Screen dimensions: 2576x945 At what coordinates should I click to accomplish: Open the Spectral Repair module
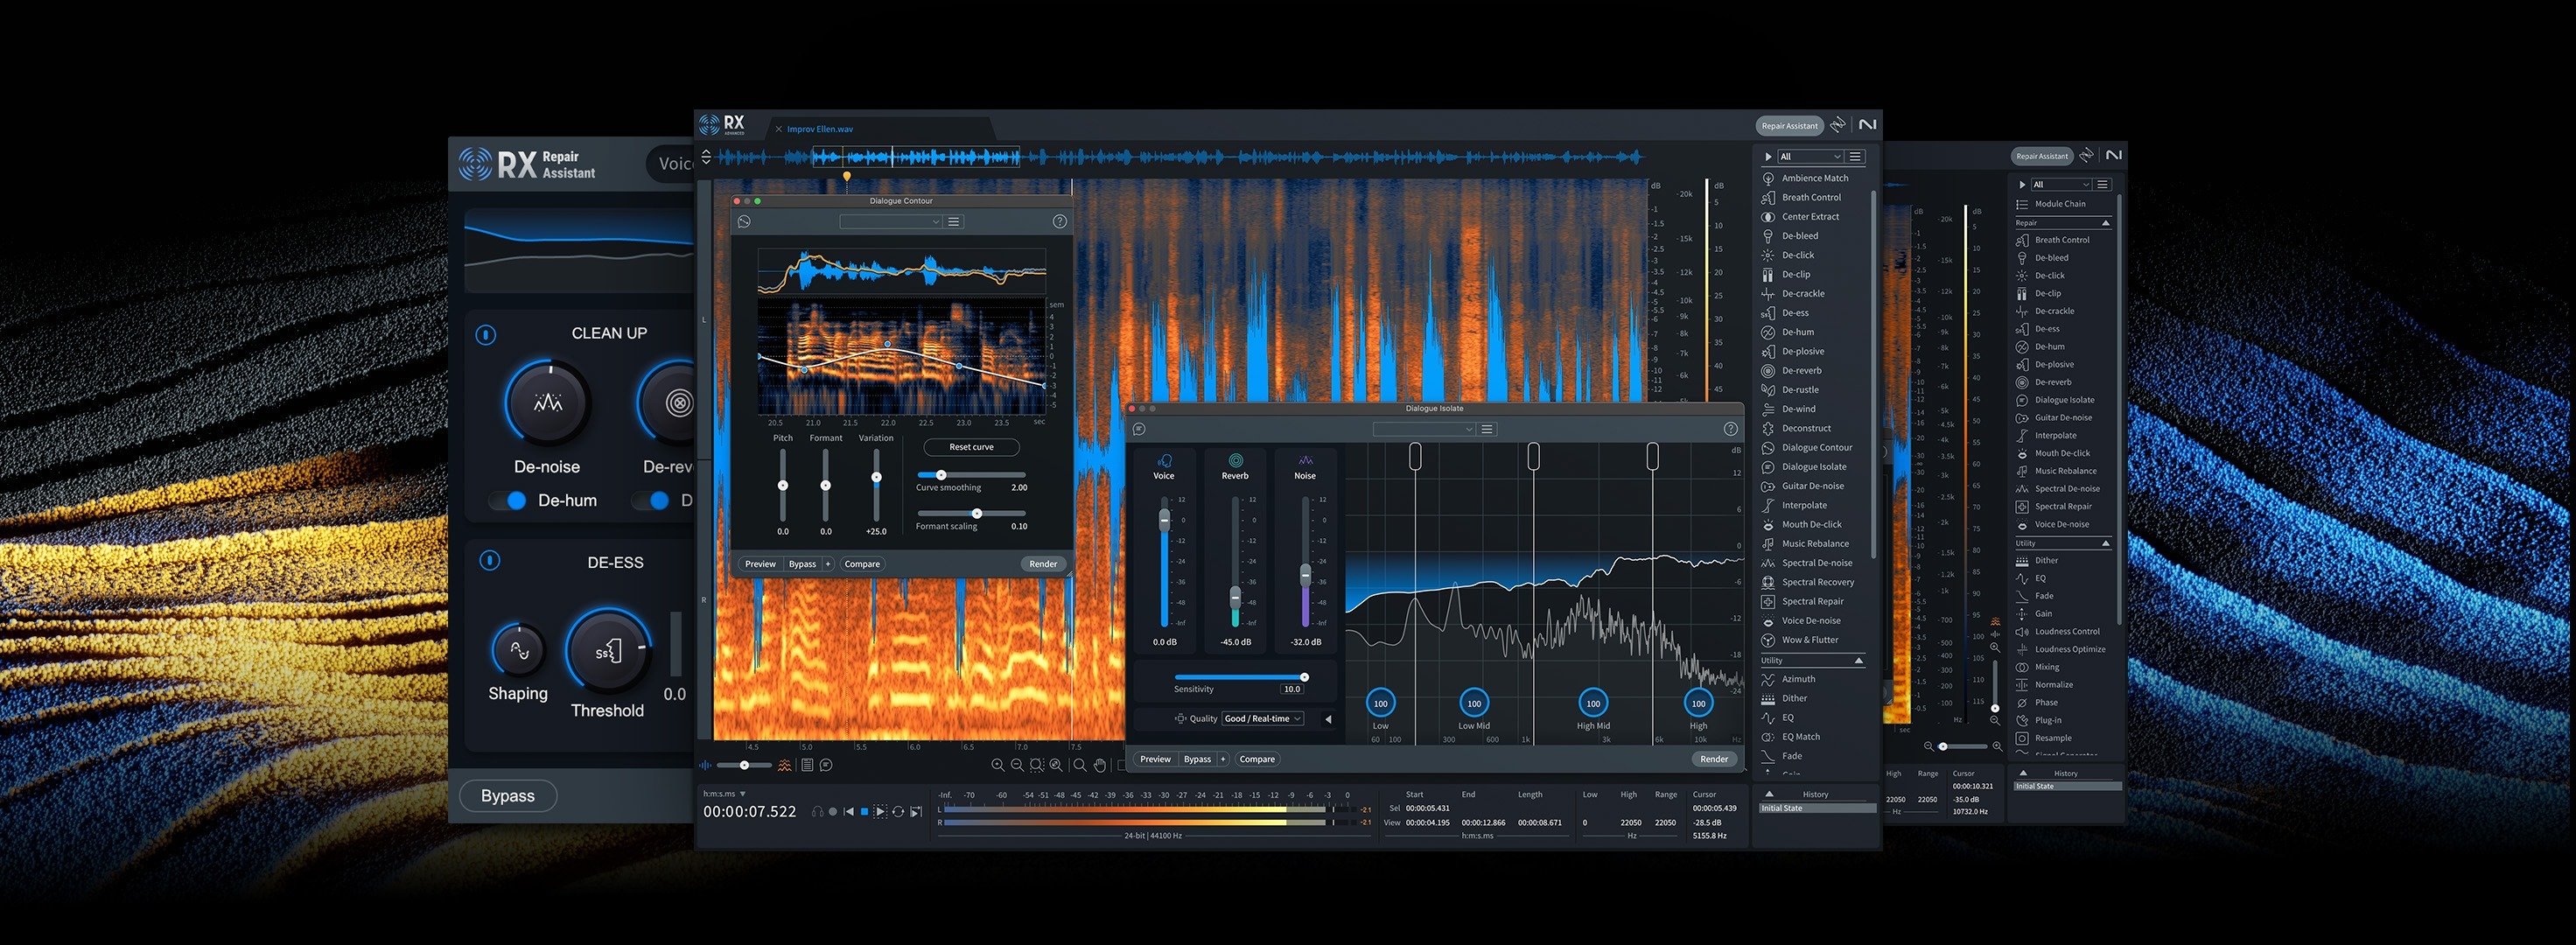(1812, 601)
